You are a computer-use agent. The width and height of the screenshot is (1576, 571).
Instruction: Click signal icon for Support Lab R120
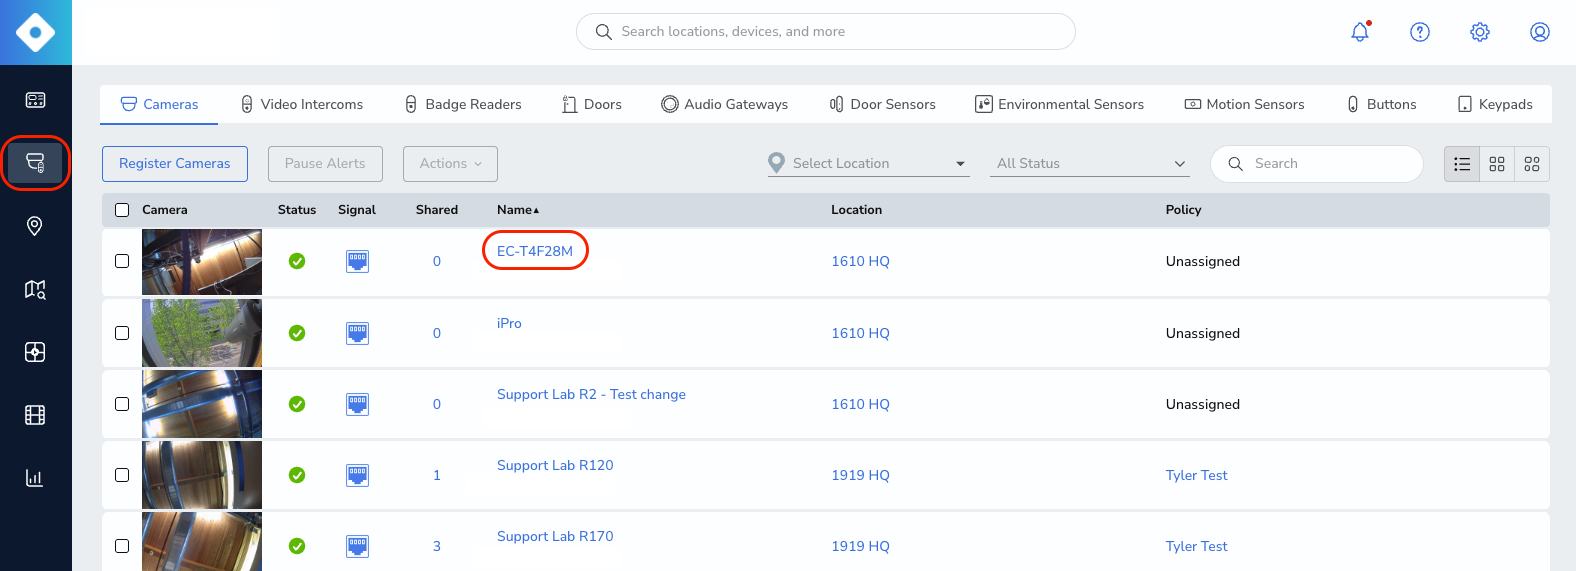(x=357, y=475)
